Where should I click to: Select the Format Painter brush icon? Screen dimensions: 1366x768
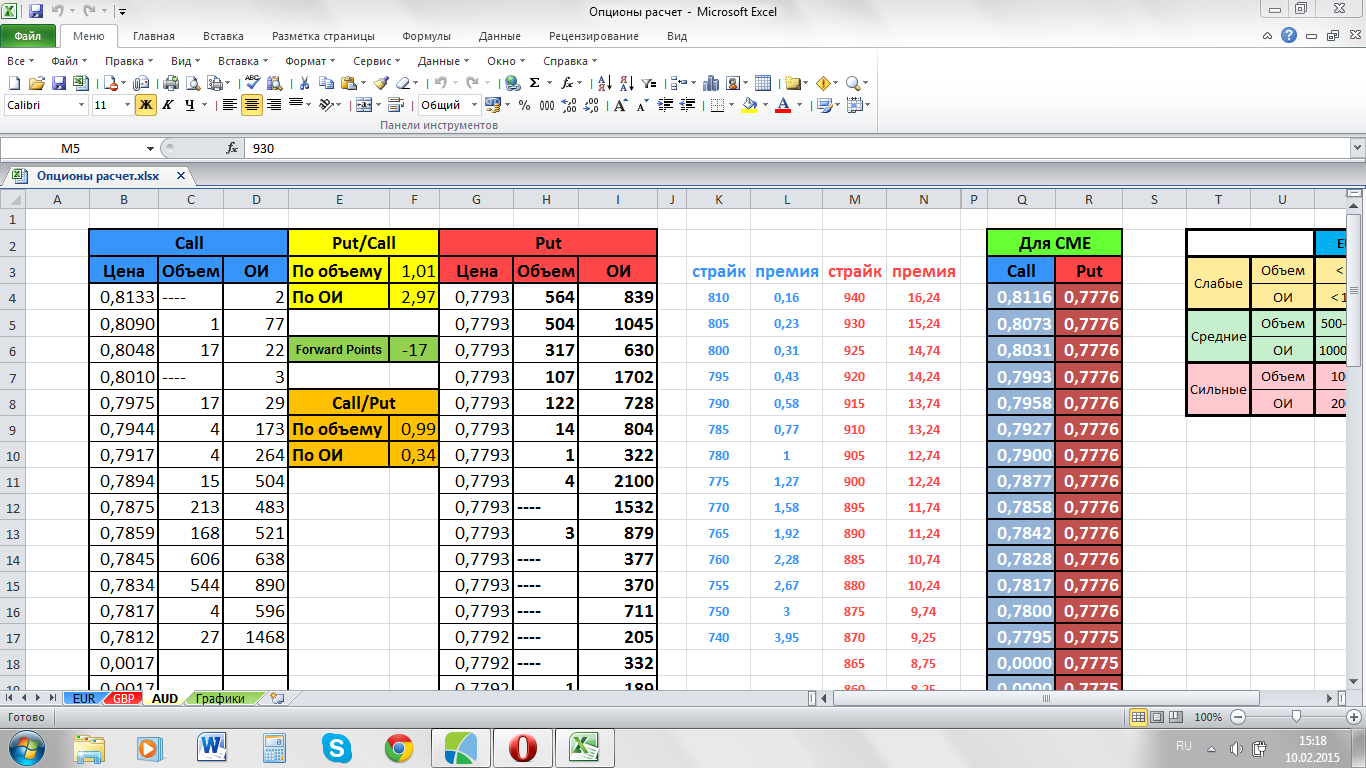(x=381, y=83)
